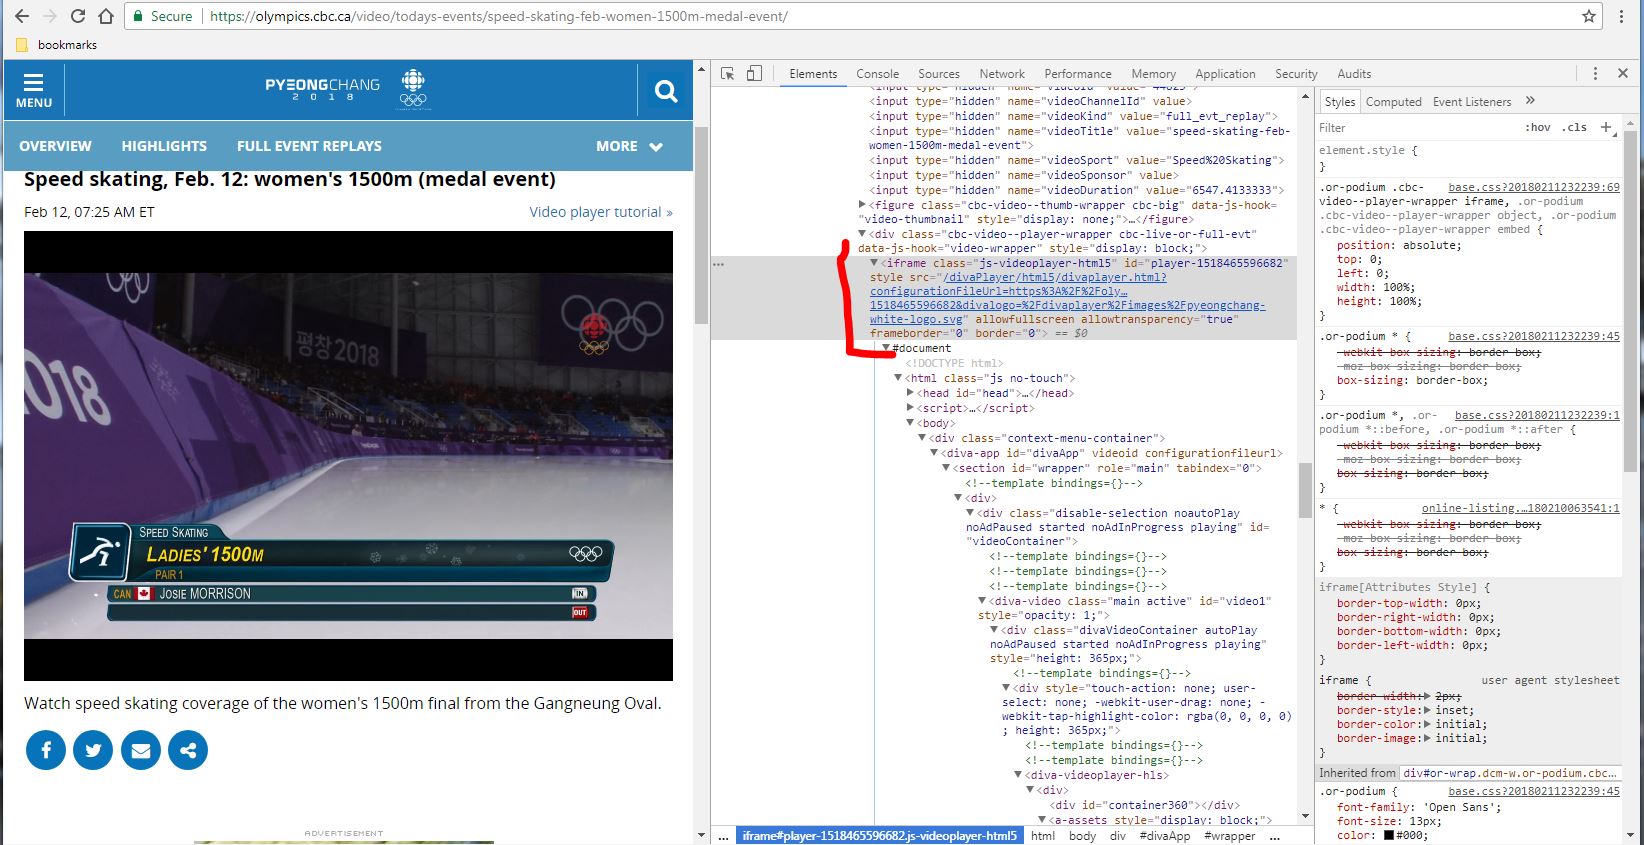Go to the OVERVIEW section
1644x845 pixels.
click(55, 146)
